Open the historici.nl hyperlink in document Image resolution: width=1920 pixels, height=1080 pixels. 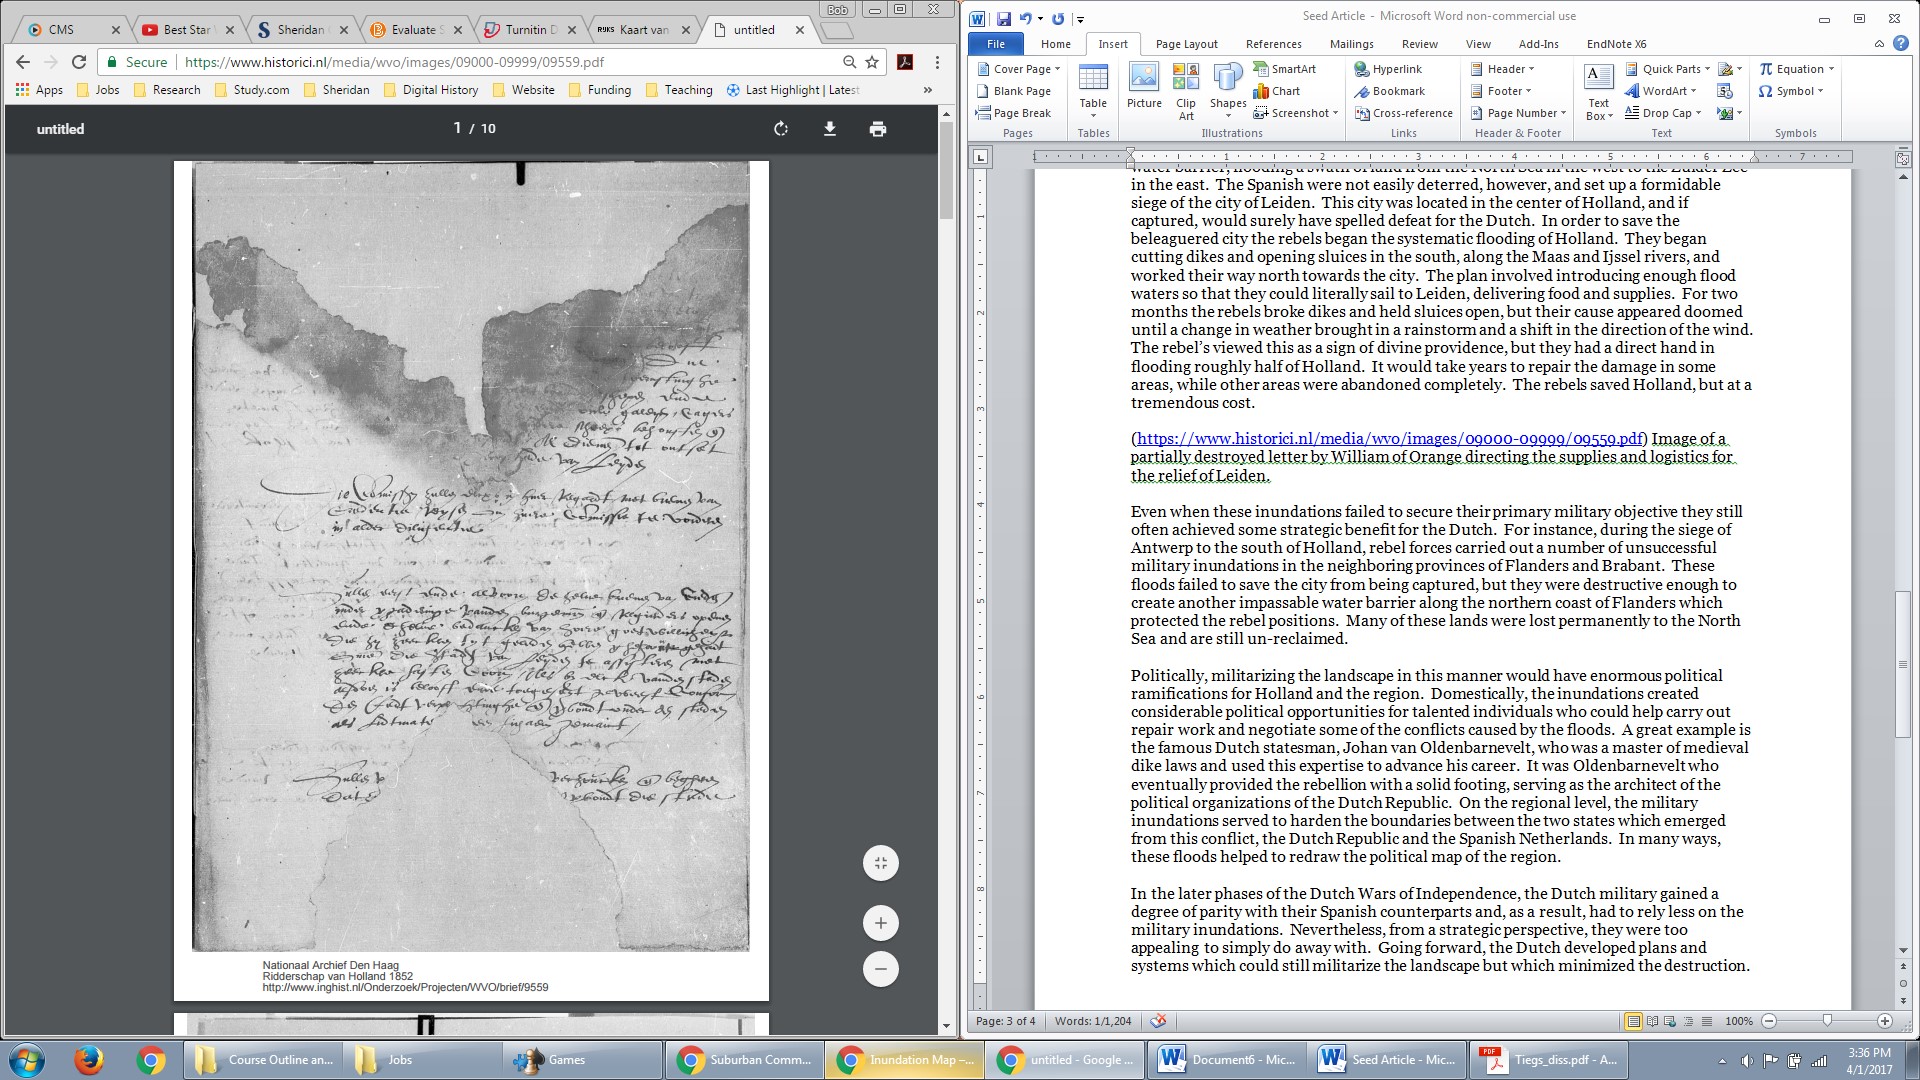[x=1389, y=439]
